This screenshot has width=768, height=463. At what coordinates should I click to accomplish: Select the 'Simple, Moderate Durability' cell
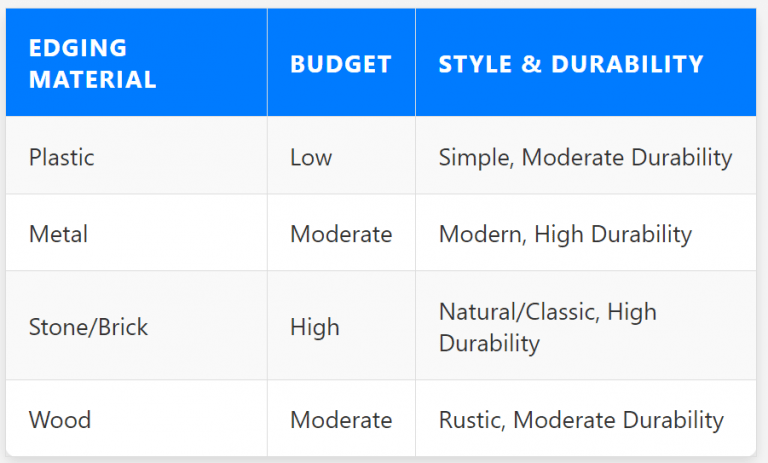pos(585,157)
